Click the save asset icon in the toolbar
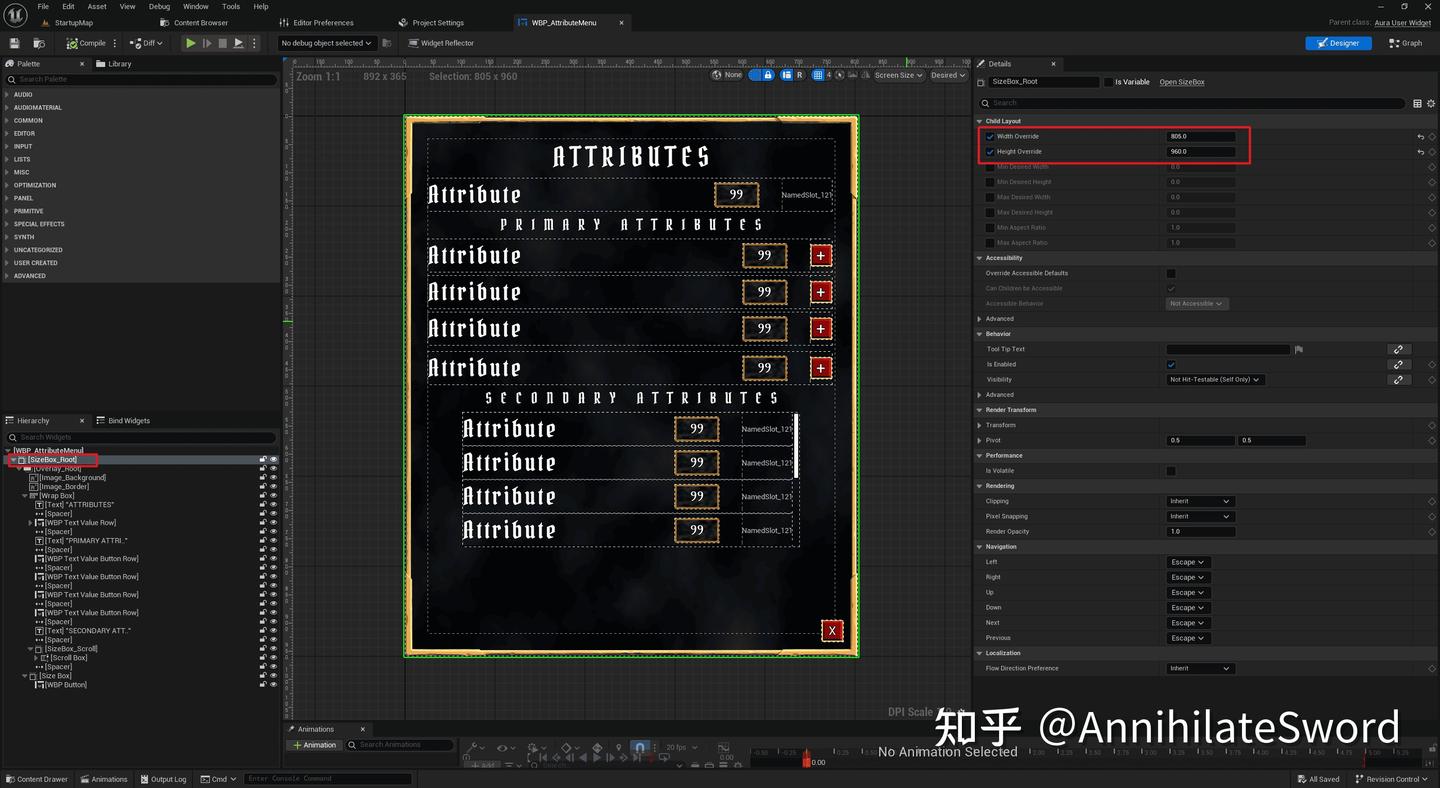Screen dimensions: 1440x788 [x=13, y=43]
